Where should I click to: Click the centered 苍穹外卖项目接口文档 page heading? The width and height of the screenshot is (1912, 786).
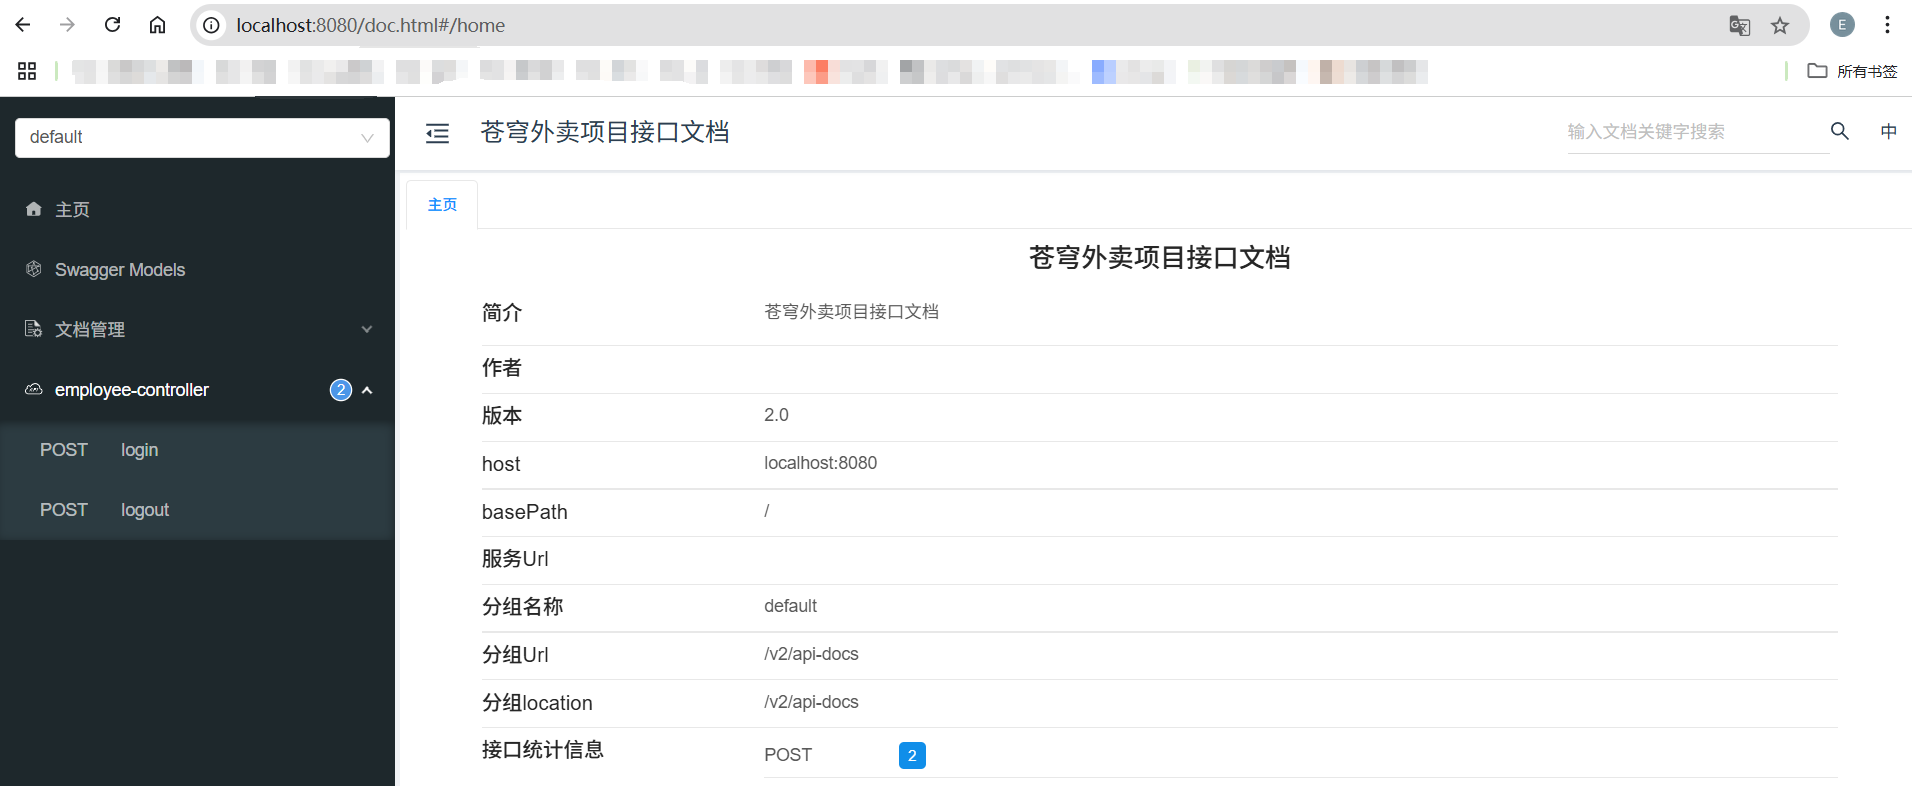[1159, 258]
